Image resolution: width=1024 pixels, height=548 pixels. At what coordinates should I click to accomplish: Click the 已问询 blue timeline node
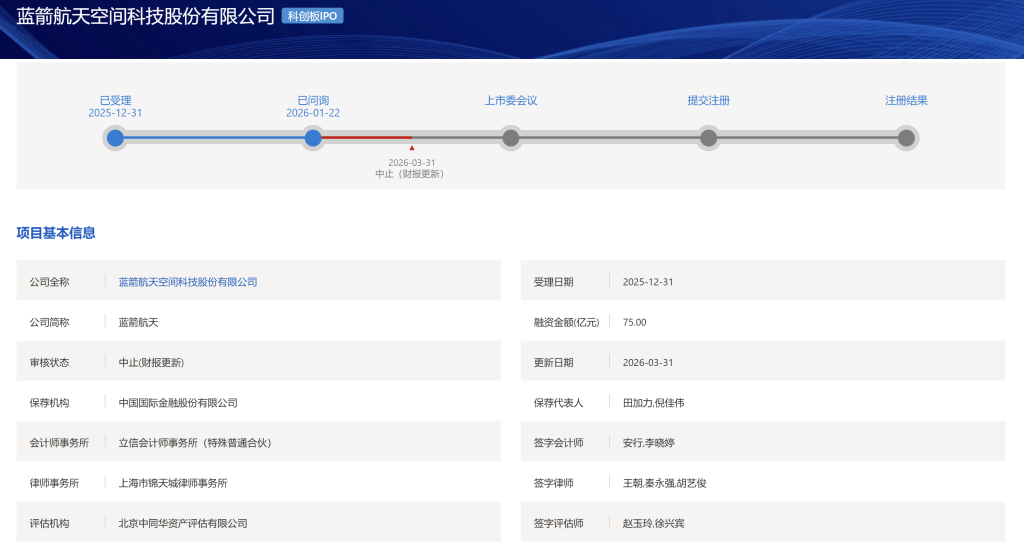click(313, 138)
